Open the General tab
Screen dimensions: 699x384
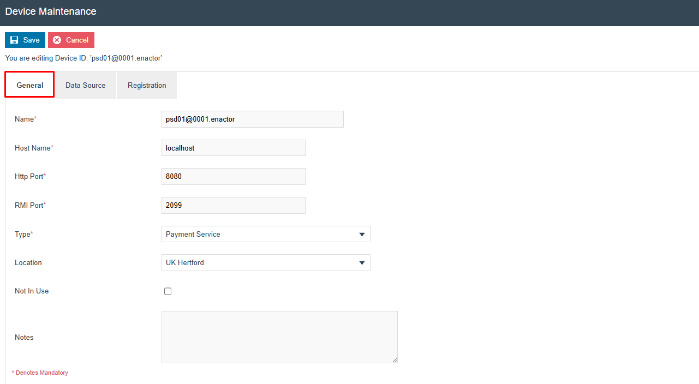coord(30,85)
